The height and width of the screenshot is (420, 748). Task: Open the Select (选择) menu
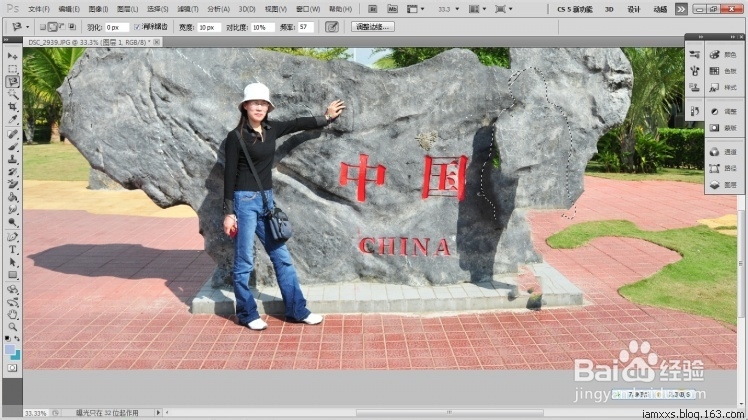[157, 9]
